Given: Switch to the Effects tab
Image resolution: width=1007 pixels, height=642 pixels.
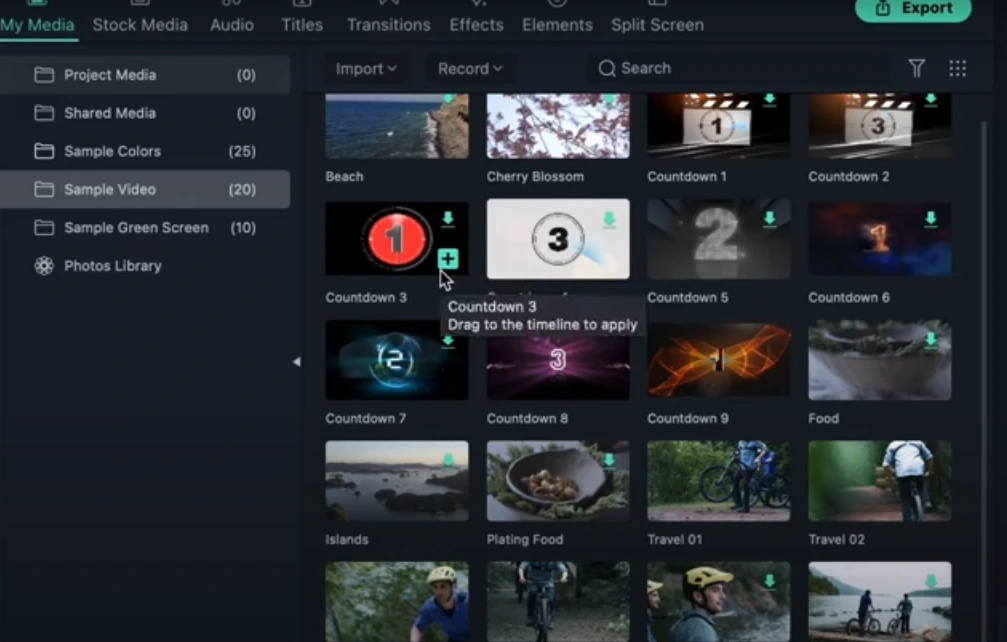Looking at the screenshot, I should [x=476, y=25].
